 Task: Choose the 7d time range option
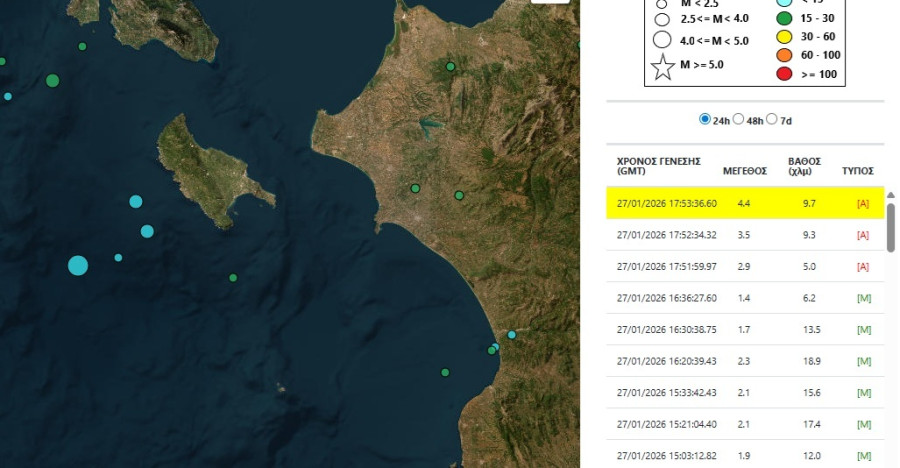pyautogui.click(x=771, y=120)
